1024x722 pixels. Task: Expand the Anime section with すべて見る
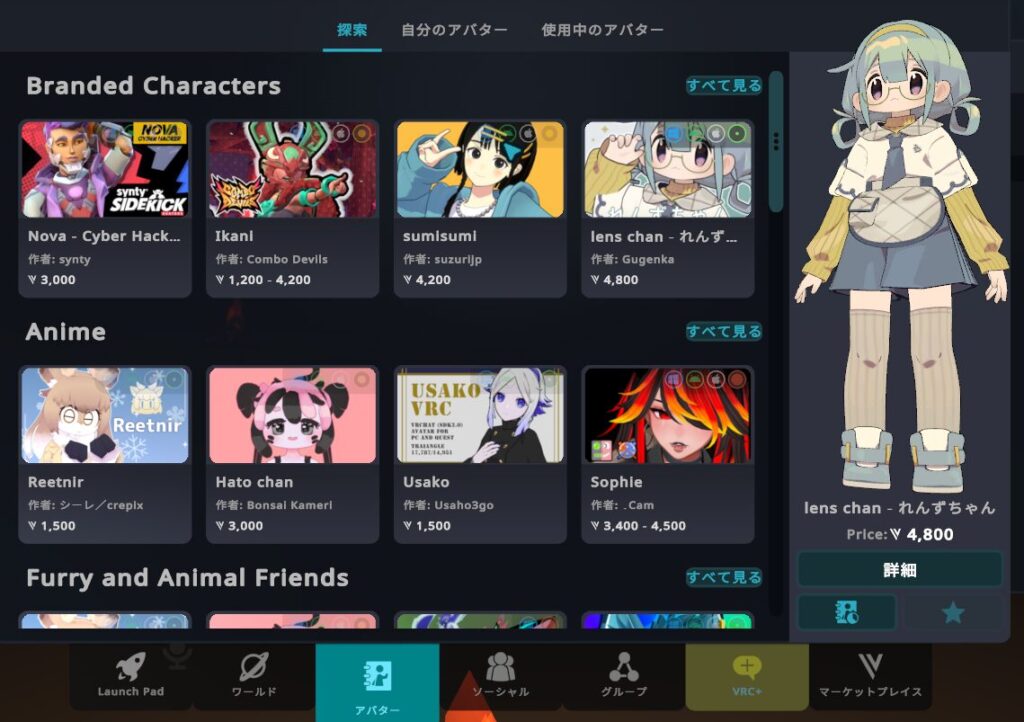tap(724, 332)
